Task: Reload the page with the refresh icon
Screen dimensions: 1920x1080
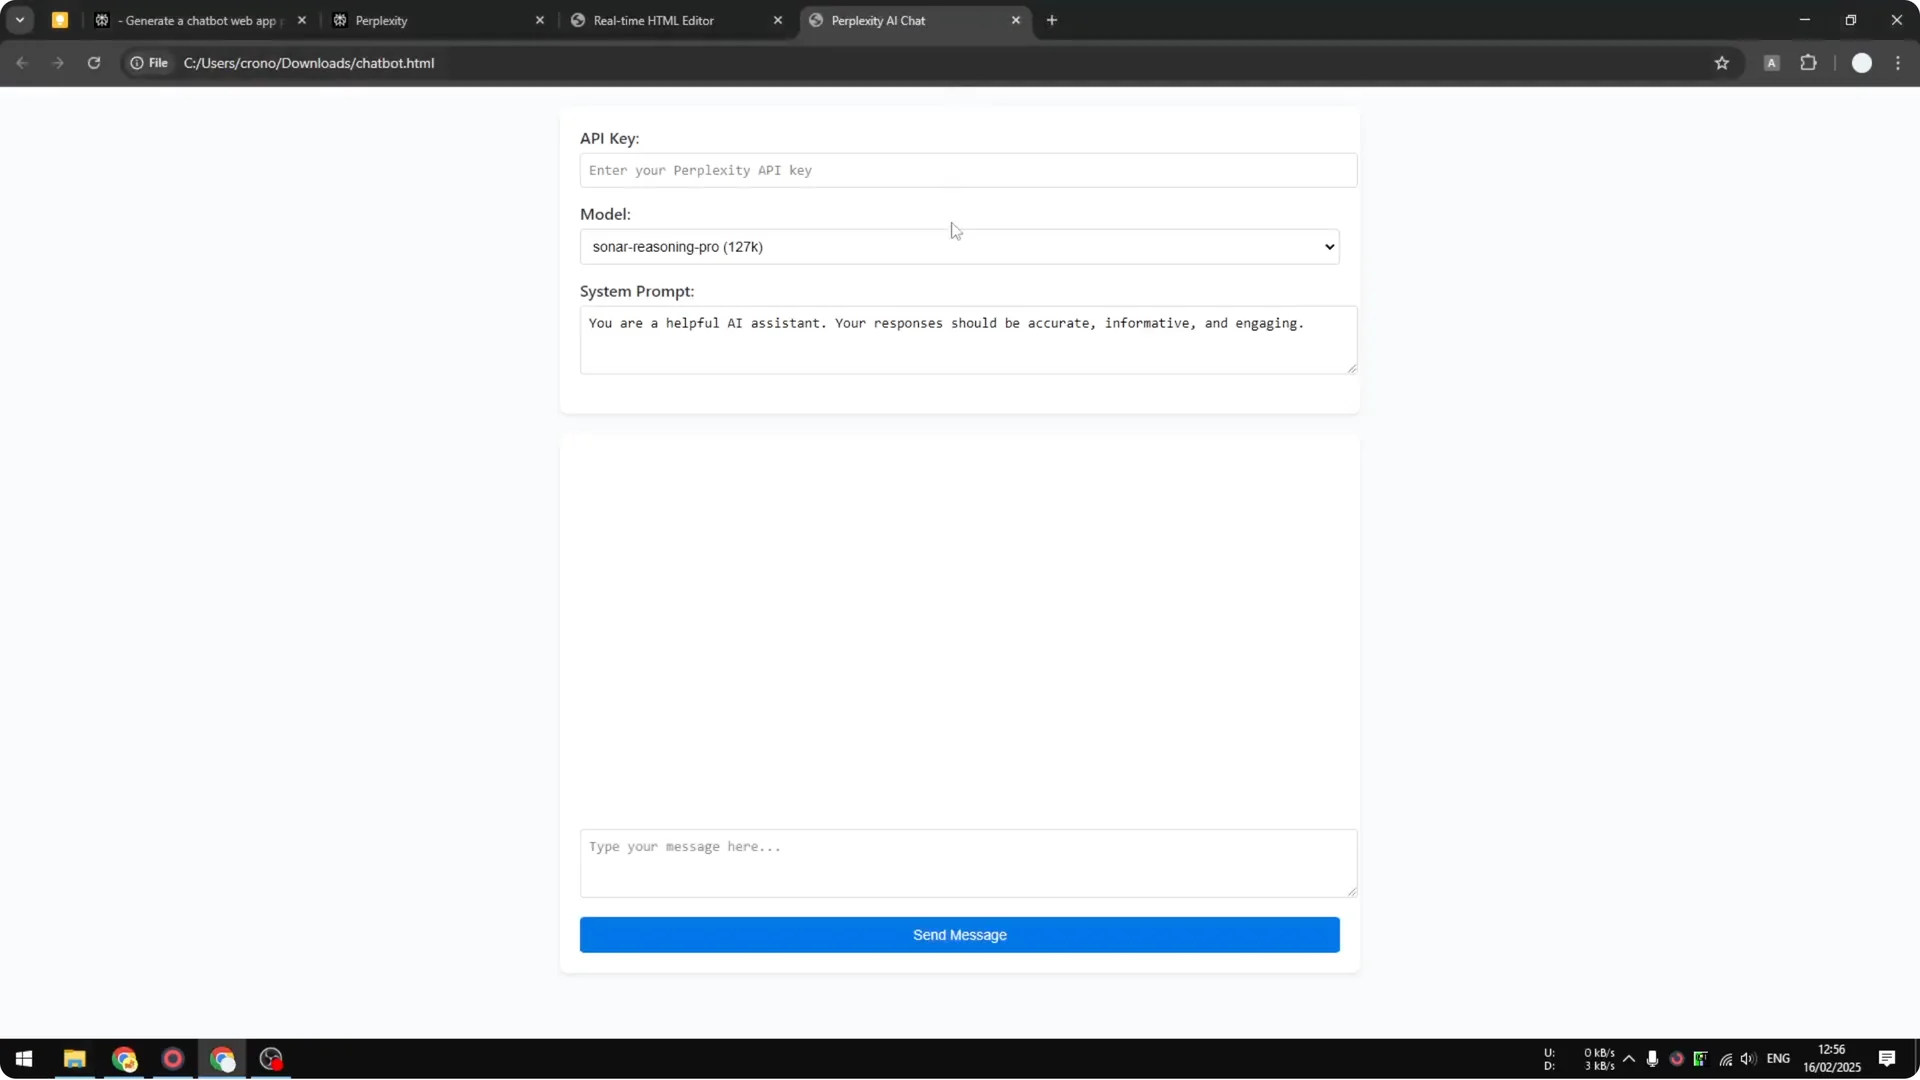Action: click(93, 62)
